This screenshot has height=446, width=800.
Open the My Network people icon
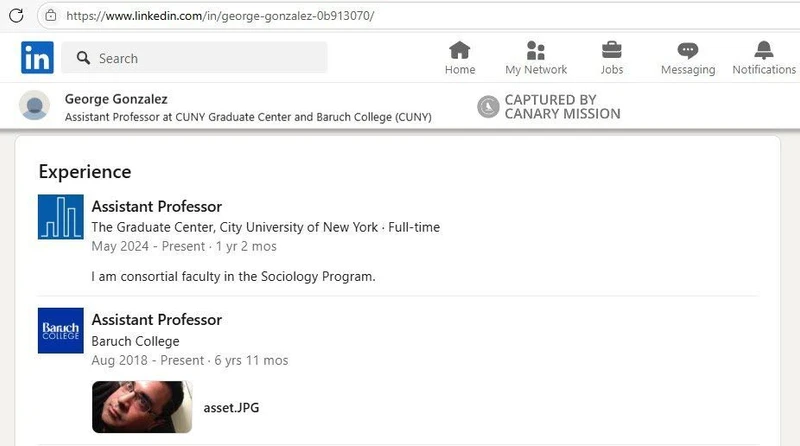[x=536, y=50]
